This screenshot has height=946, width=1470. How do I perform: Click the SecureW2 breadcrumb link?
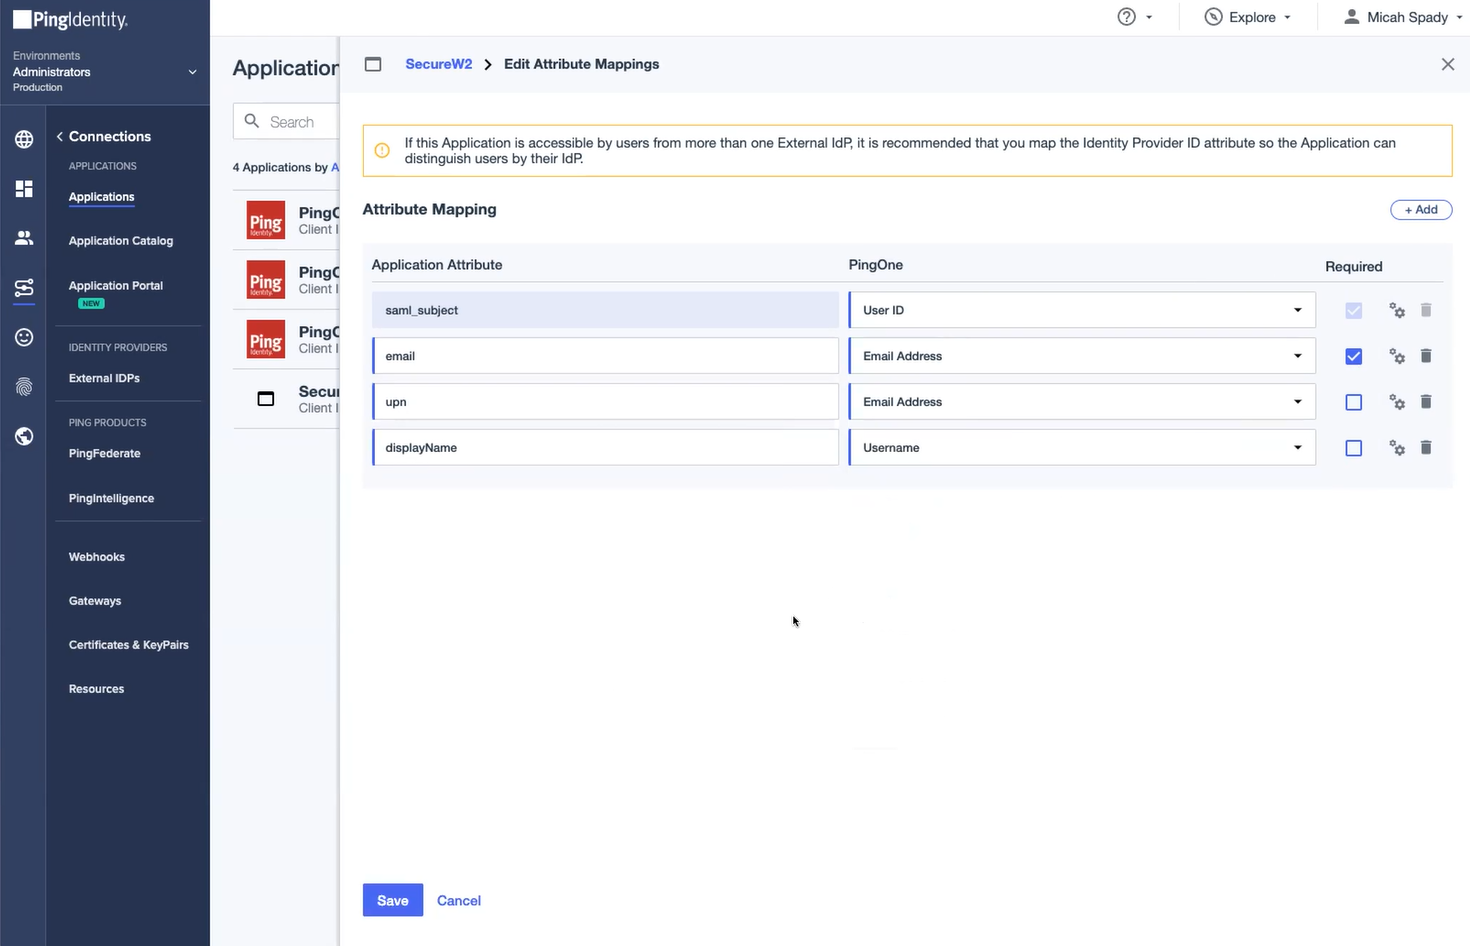[438, 64]
